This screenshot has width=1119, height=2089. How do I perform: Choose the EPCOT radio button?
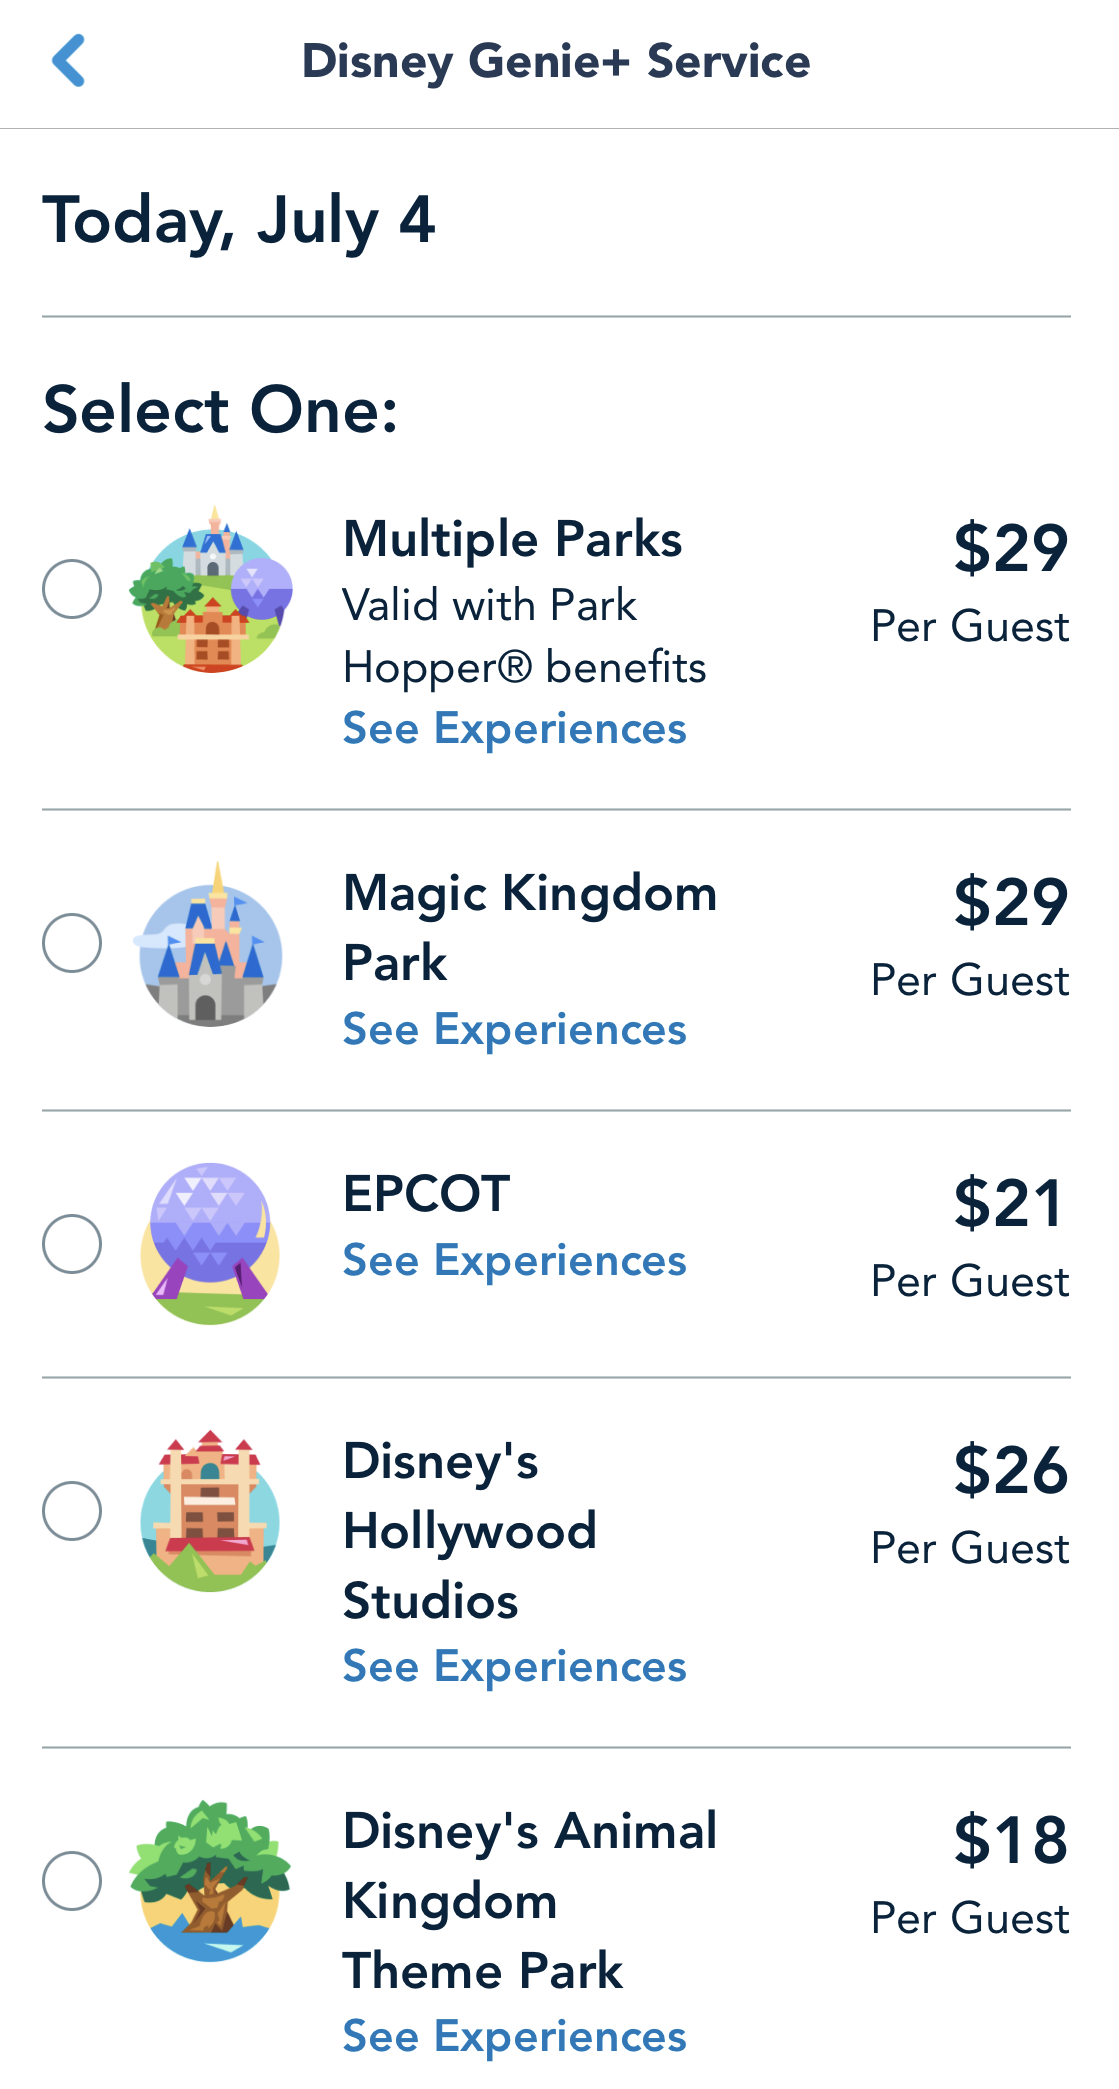pyautogui.click(x=72, y=1244)
